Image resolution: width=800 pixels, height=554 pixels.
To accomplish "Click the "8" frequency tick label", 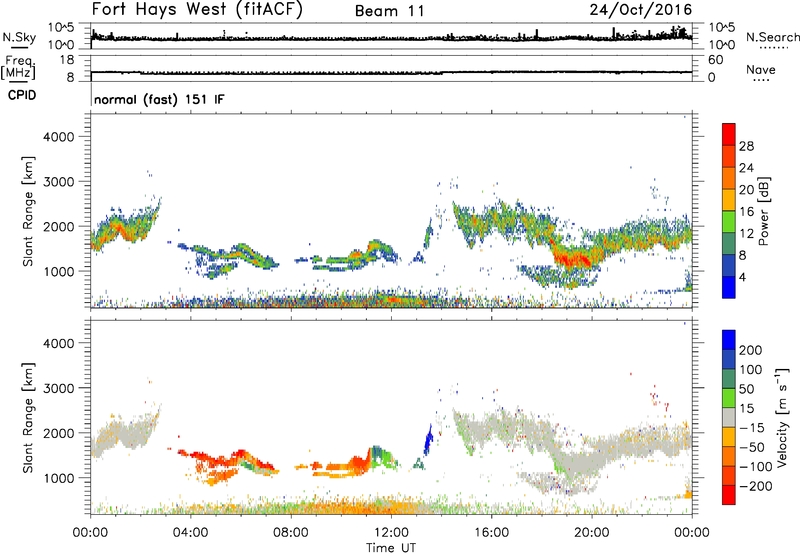I will [70, 78].
